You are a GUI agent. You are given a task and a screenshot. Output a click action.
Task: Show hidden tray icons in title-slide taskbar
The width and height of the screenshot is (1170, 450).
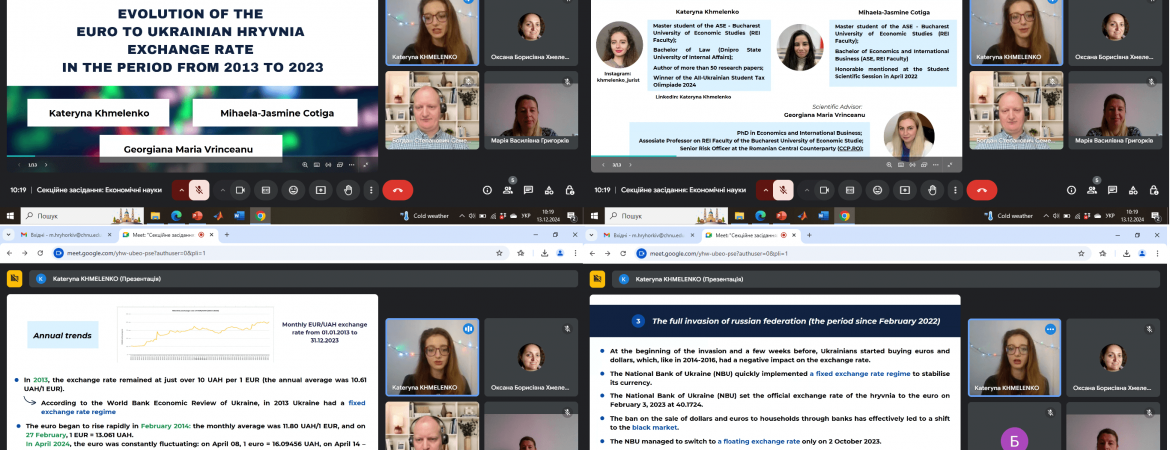pyautogui.click(x=463, y=216)
